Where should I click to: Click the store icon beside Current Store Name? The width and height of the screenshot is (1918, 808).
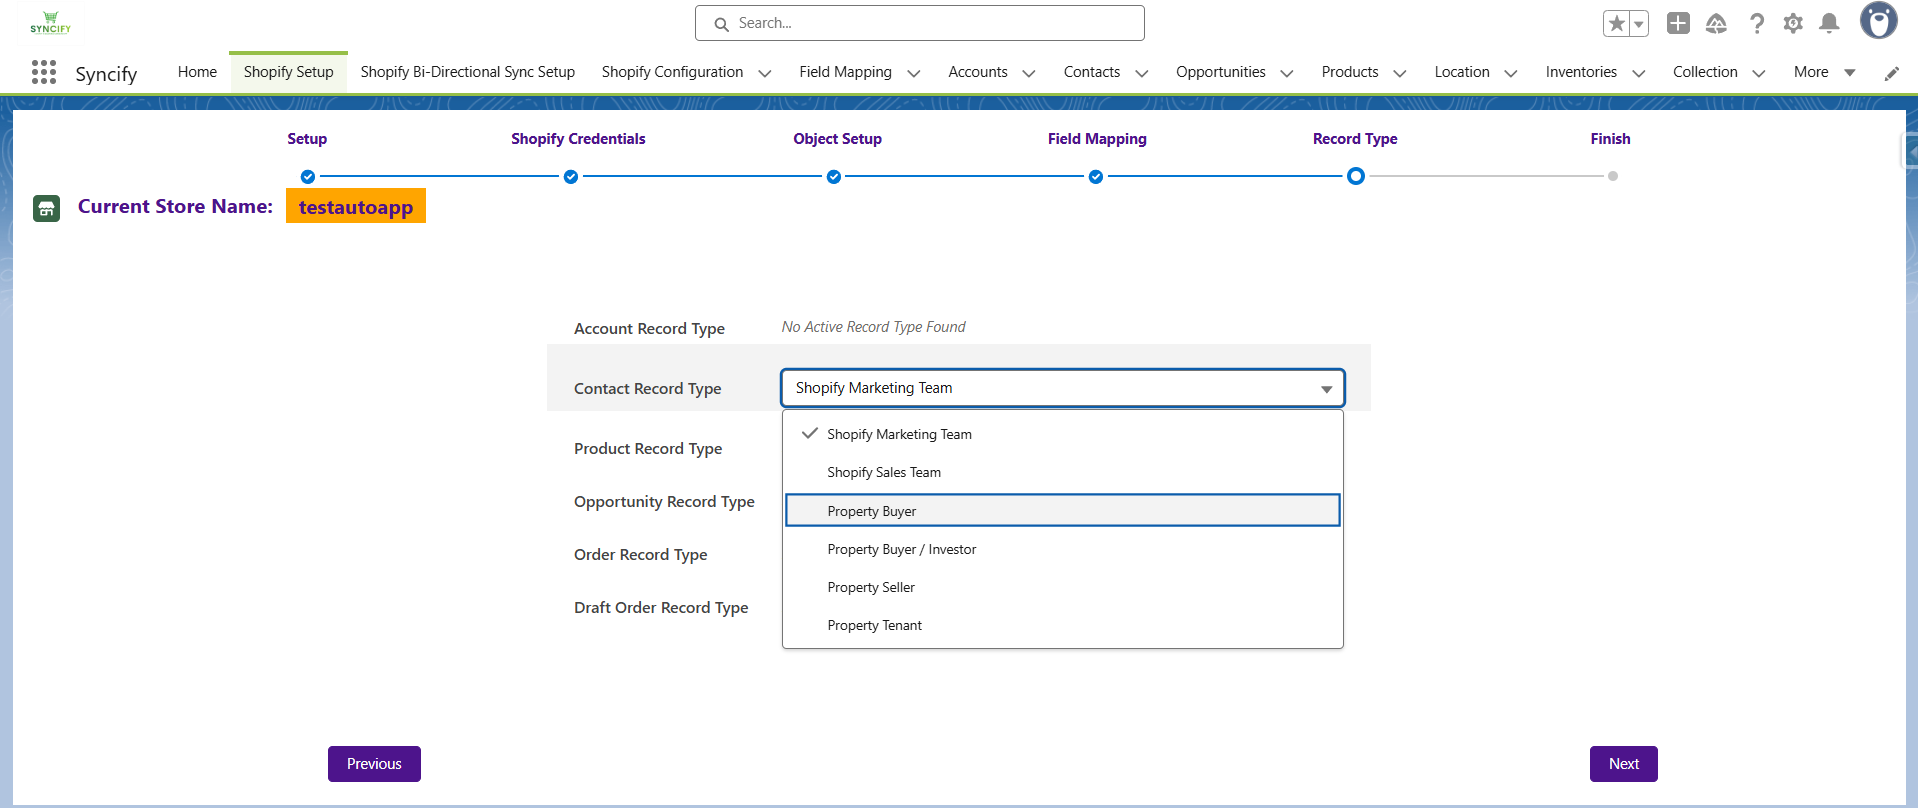[46, 208]
